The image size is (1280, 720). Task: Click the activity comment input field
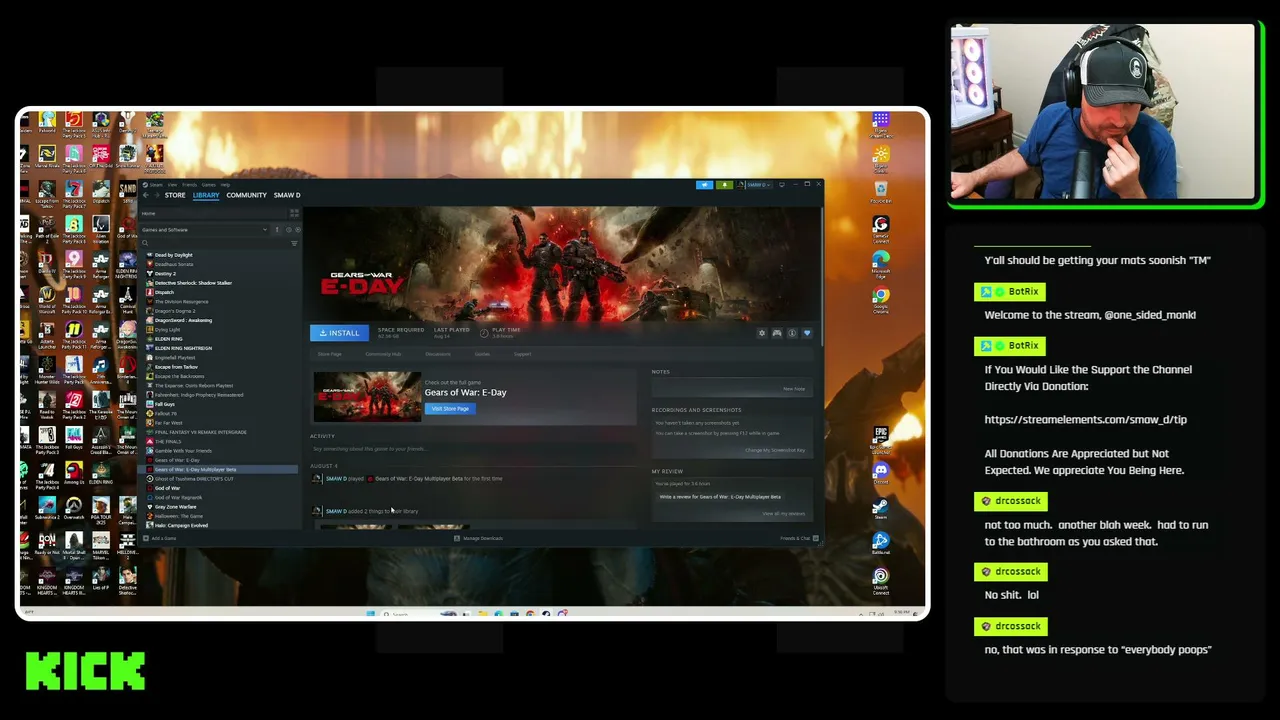pyautogui.click(x=472, y=449)
